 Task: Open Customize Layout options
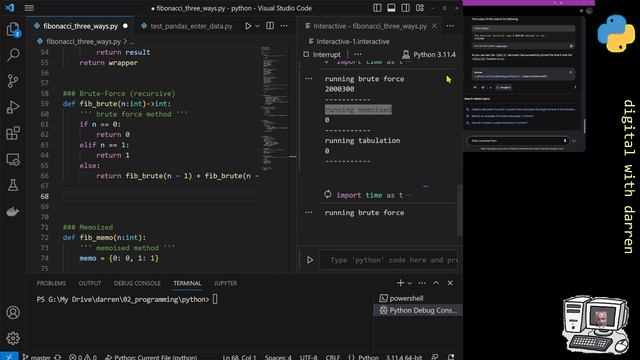click(420, 8)
